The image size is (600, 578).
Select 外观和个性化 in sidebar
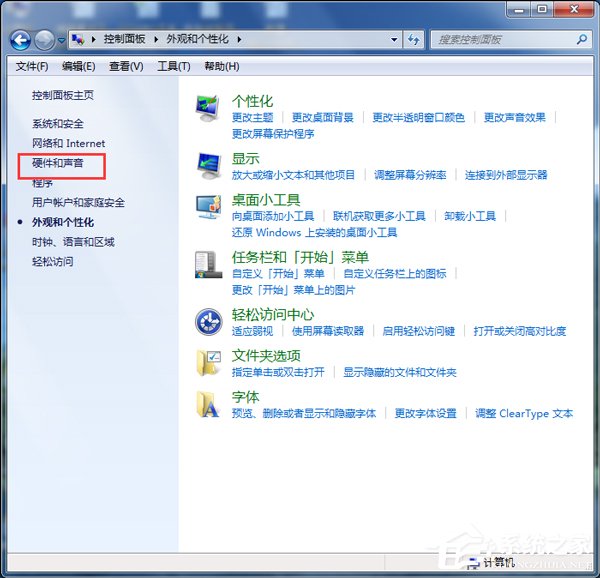[63, 223]
